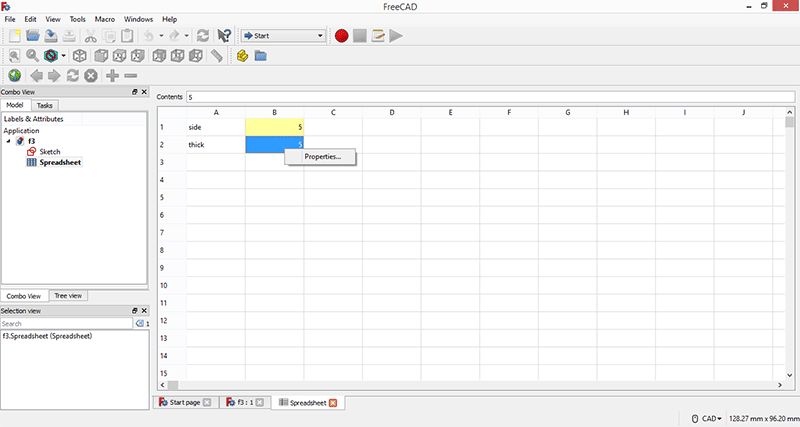Choose Properties... from context menu
The image size is (800, 427).
(x=322, y=157)
